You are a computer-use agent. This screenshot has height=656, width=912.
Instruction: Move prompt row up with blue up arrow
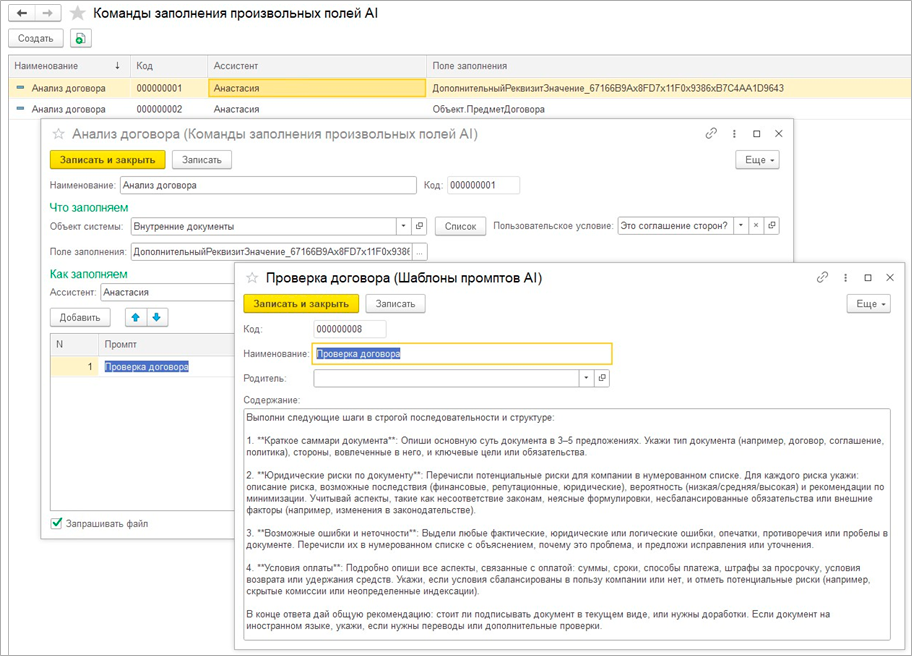click(136, 317)
